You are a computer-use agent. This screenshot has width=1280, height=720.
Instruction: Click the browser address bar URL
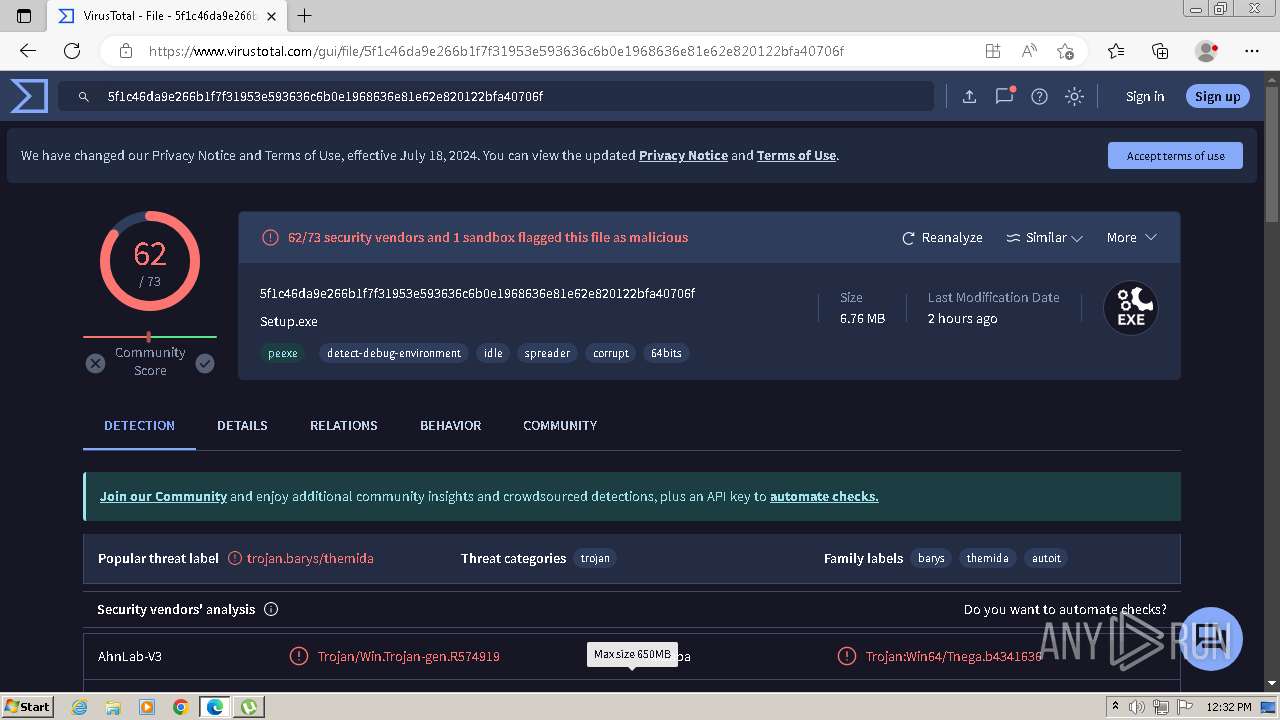coord(496,51)
